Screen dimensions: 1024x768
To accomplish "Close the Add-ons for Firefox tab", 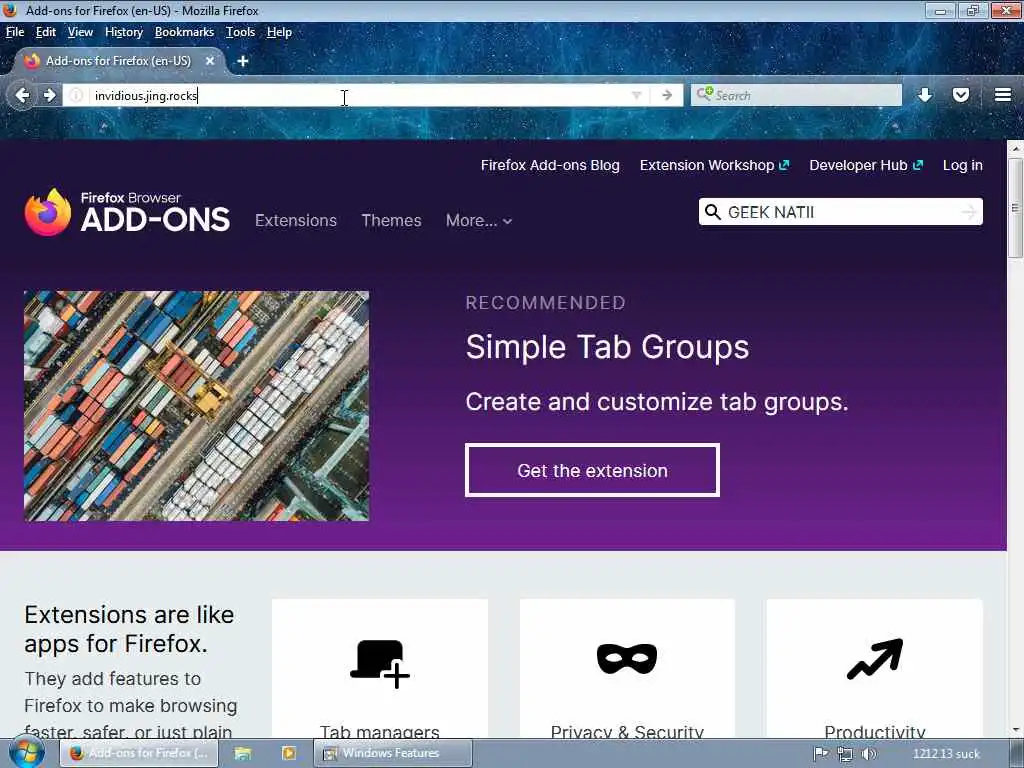I will pos(210,61).
